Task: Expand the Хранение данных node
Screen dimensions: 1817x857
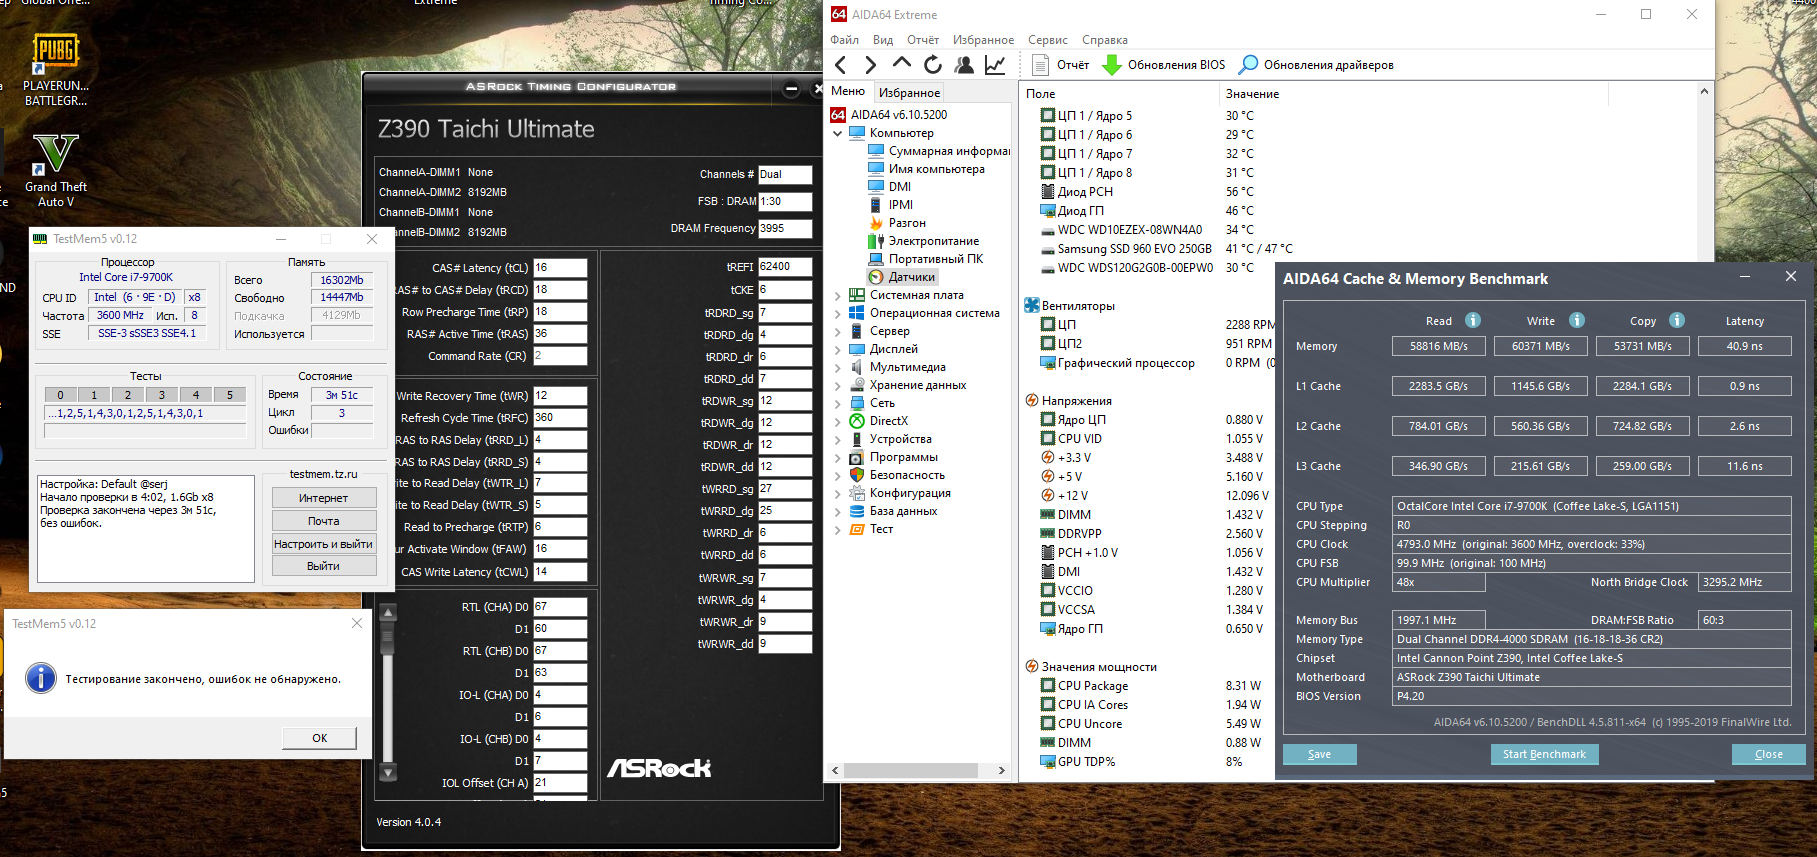Action: [838, 385]
